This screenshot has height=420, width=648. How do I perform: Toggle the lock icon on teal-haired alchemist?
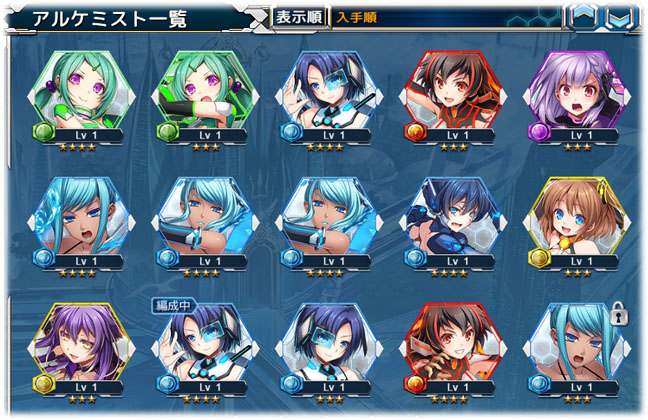click(x=618, y=313)
